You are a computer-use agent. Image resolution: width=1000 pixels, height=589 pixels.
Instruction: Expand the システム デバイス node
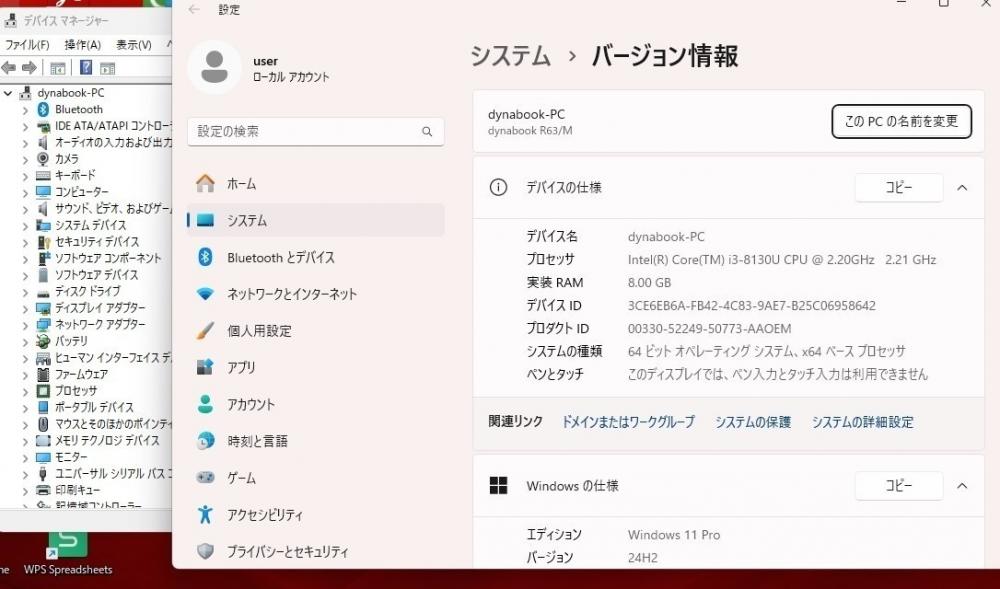[x=26, y=226]
